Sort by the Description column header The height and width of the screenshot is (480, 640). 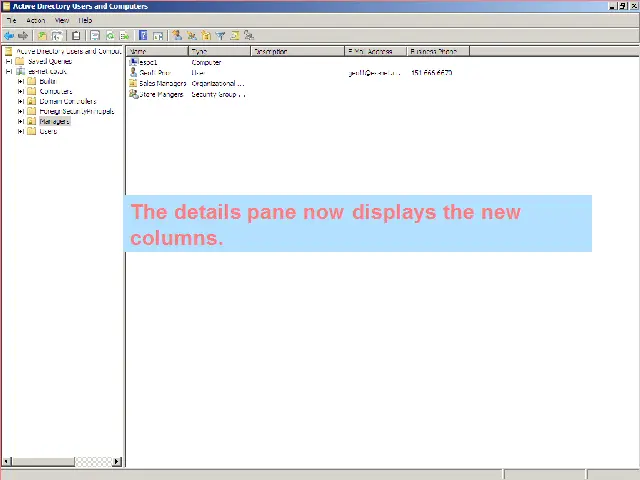click(x=298, y=51)
